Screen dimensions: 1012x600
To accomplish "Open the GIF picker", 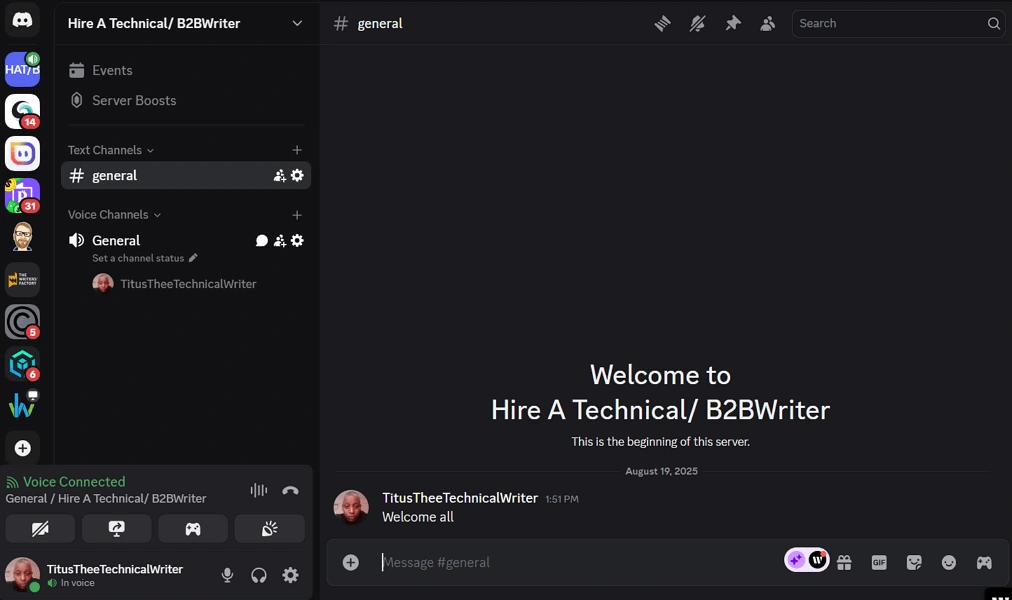I will coord(879,563).
